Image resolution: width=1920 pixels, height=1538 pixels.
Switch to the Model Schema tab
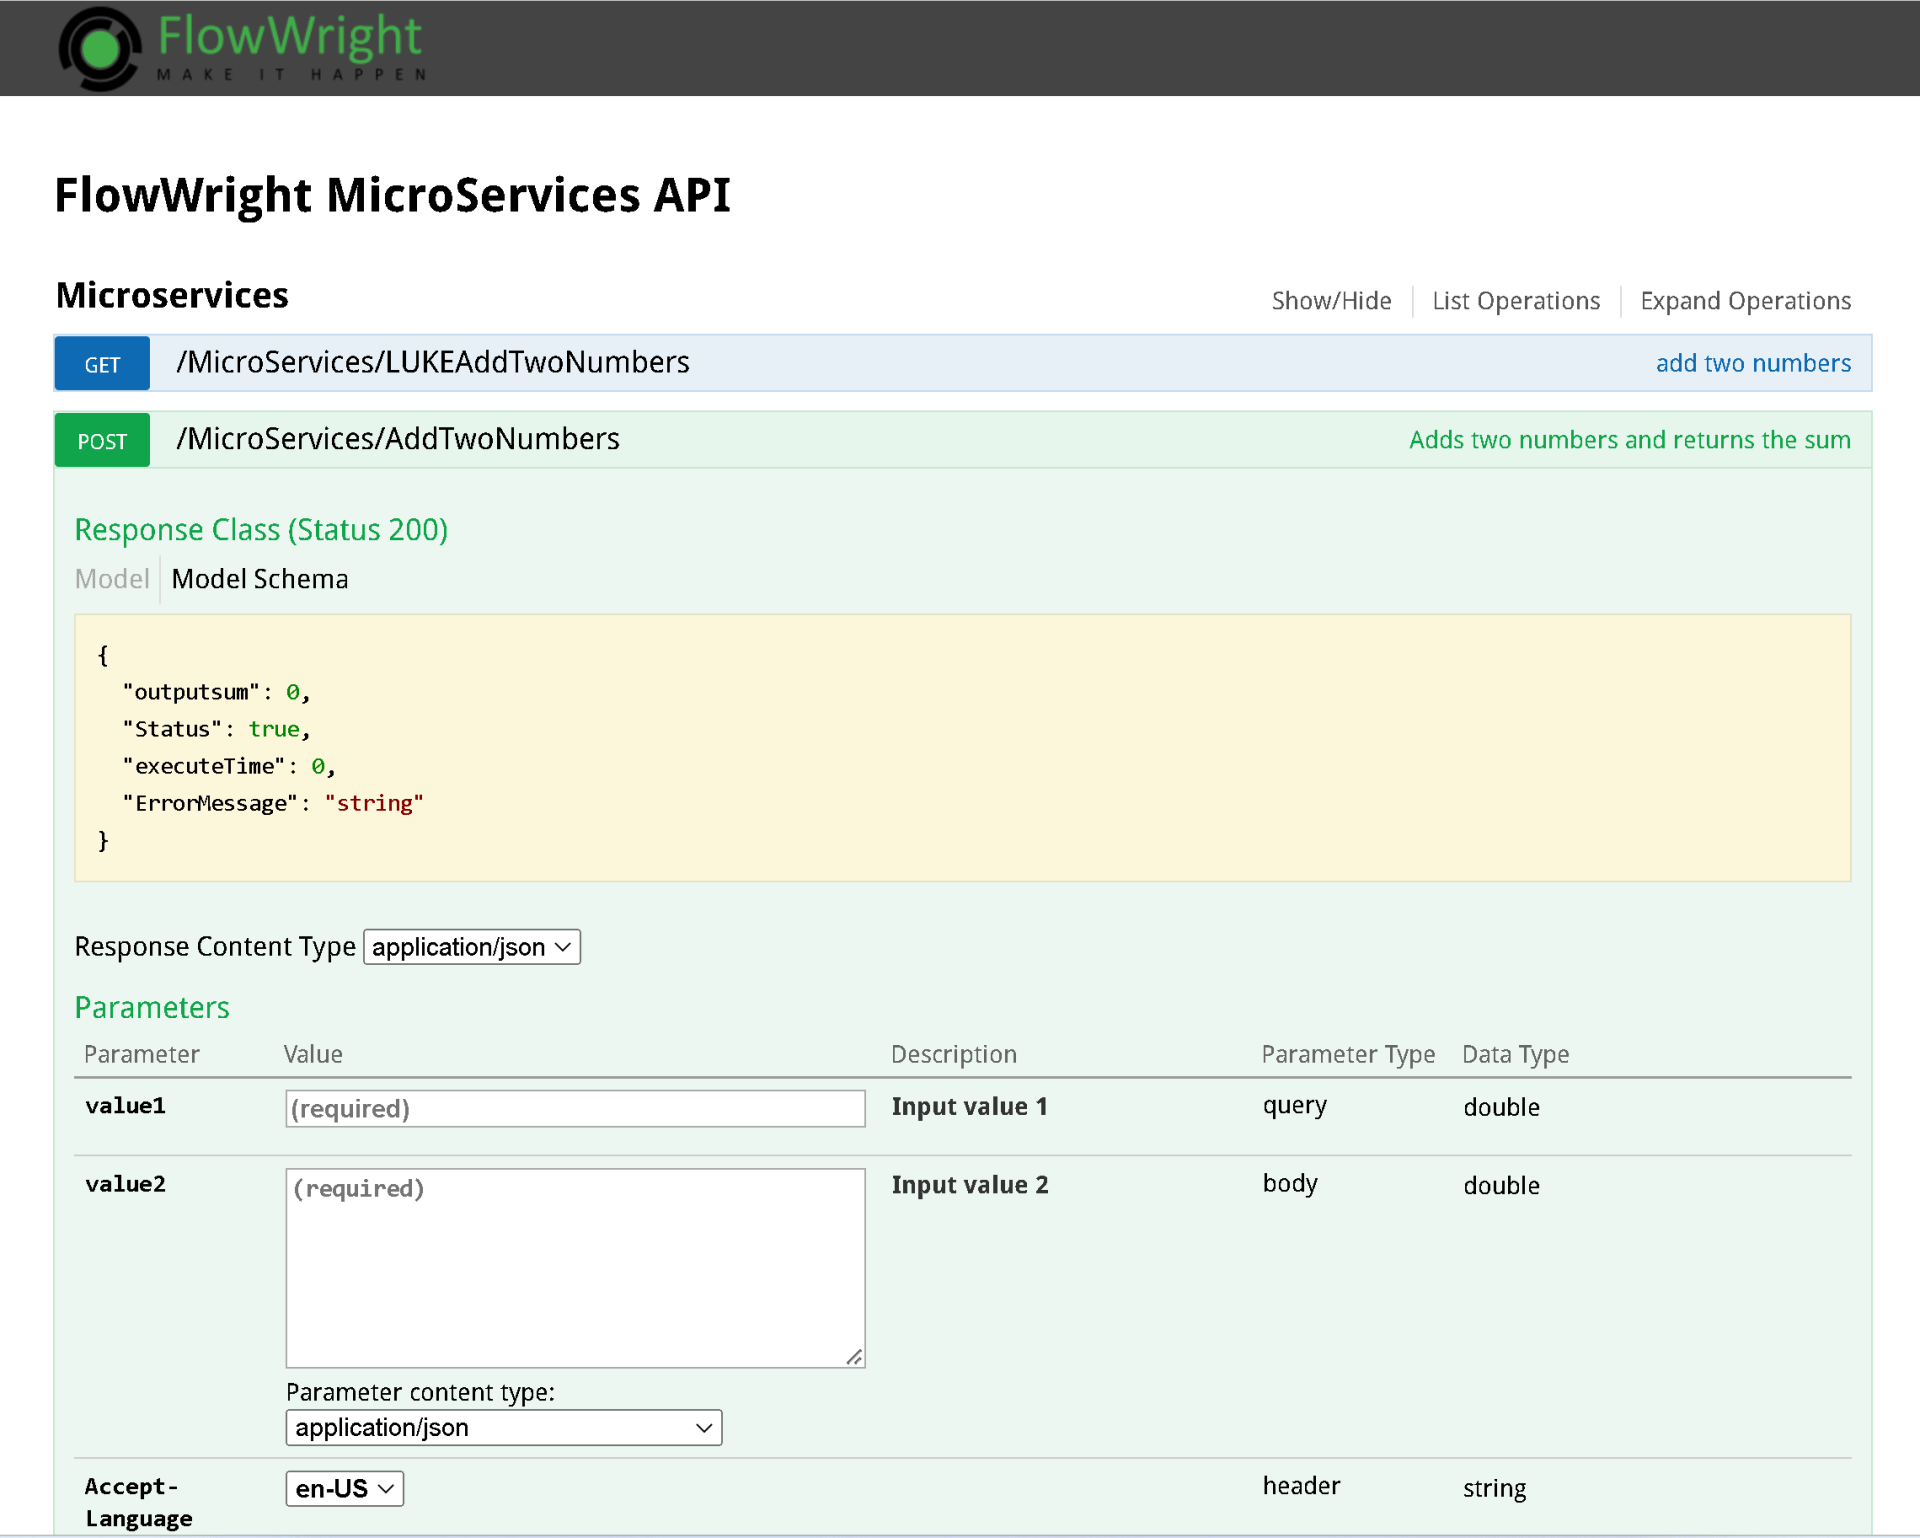(x=259, y=578)
